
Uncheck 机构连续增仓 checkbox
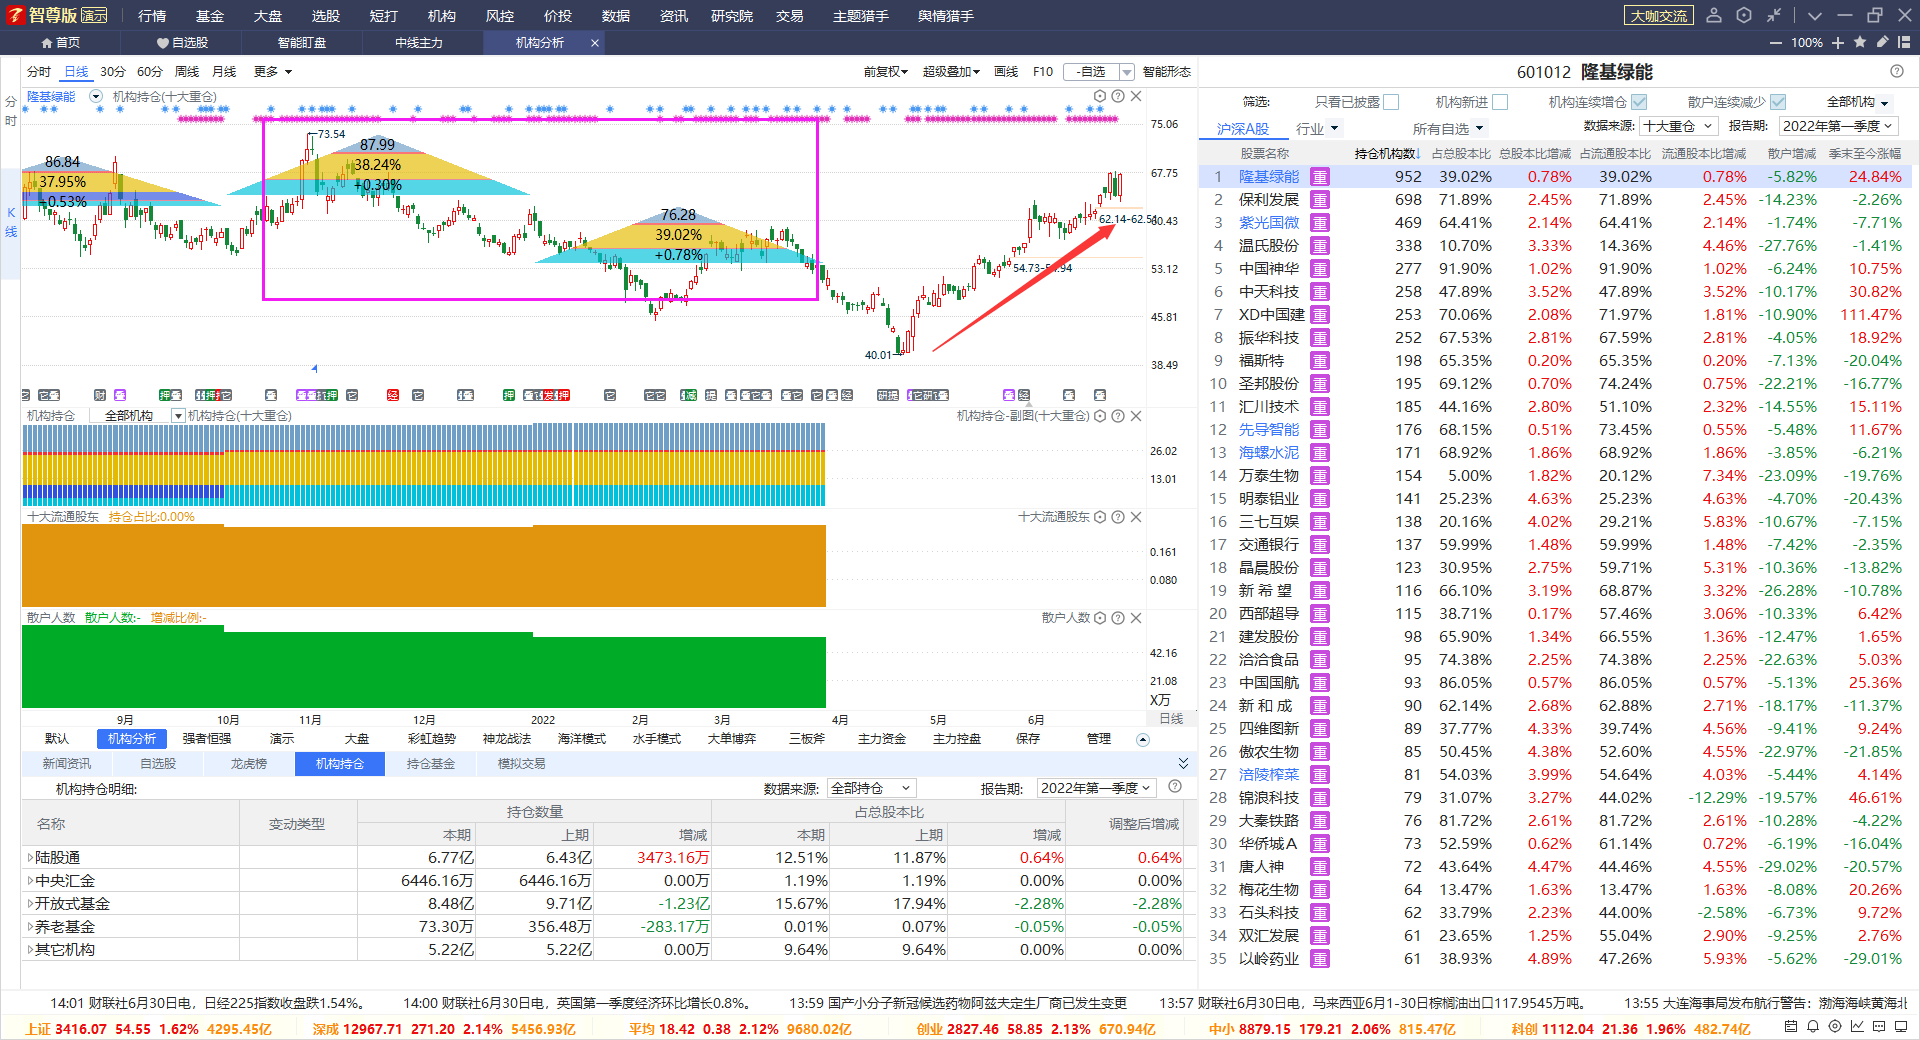pyautogui.click(x=1639, y=102)
